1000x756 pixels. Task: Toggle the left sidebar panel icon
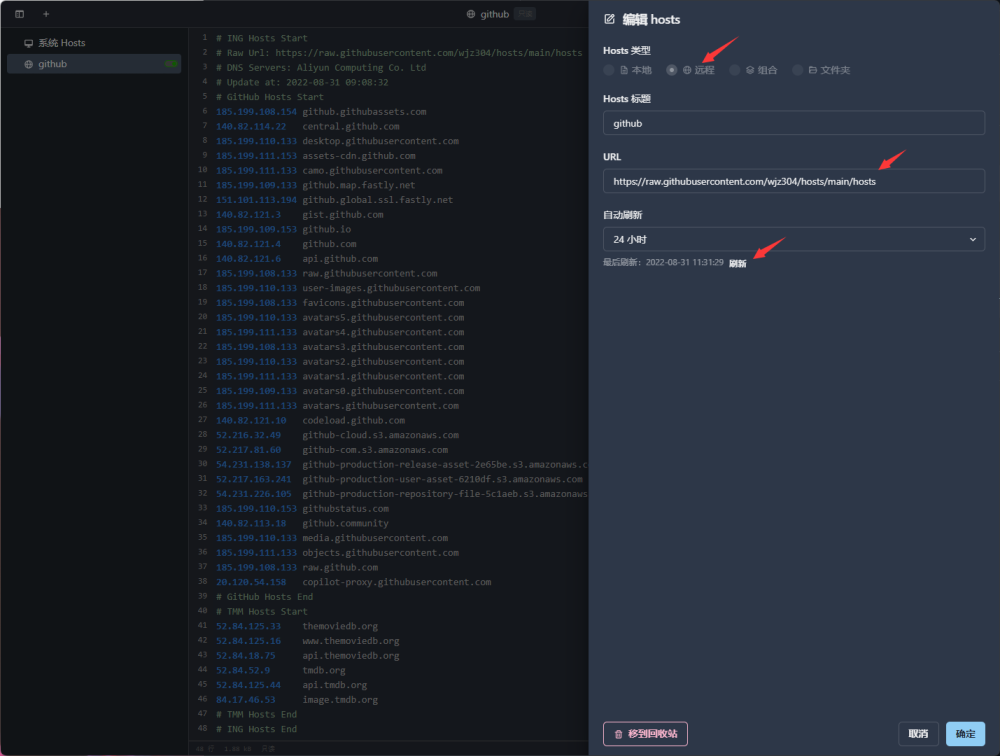pyautogui.click(x=20, y=14)
